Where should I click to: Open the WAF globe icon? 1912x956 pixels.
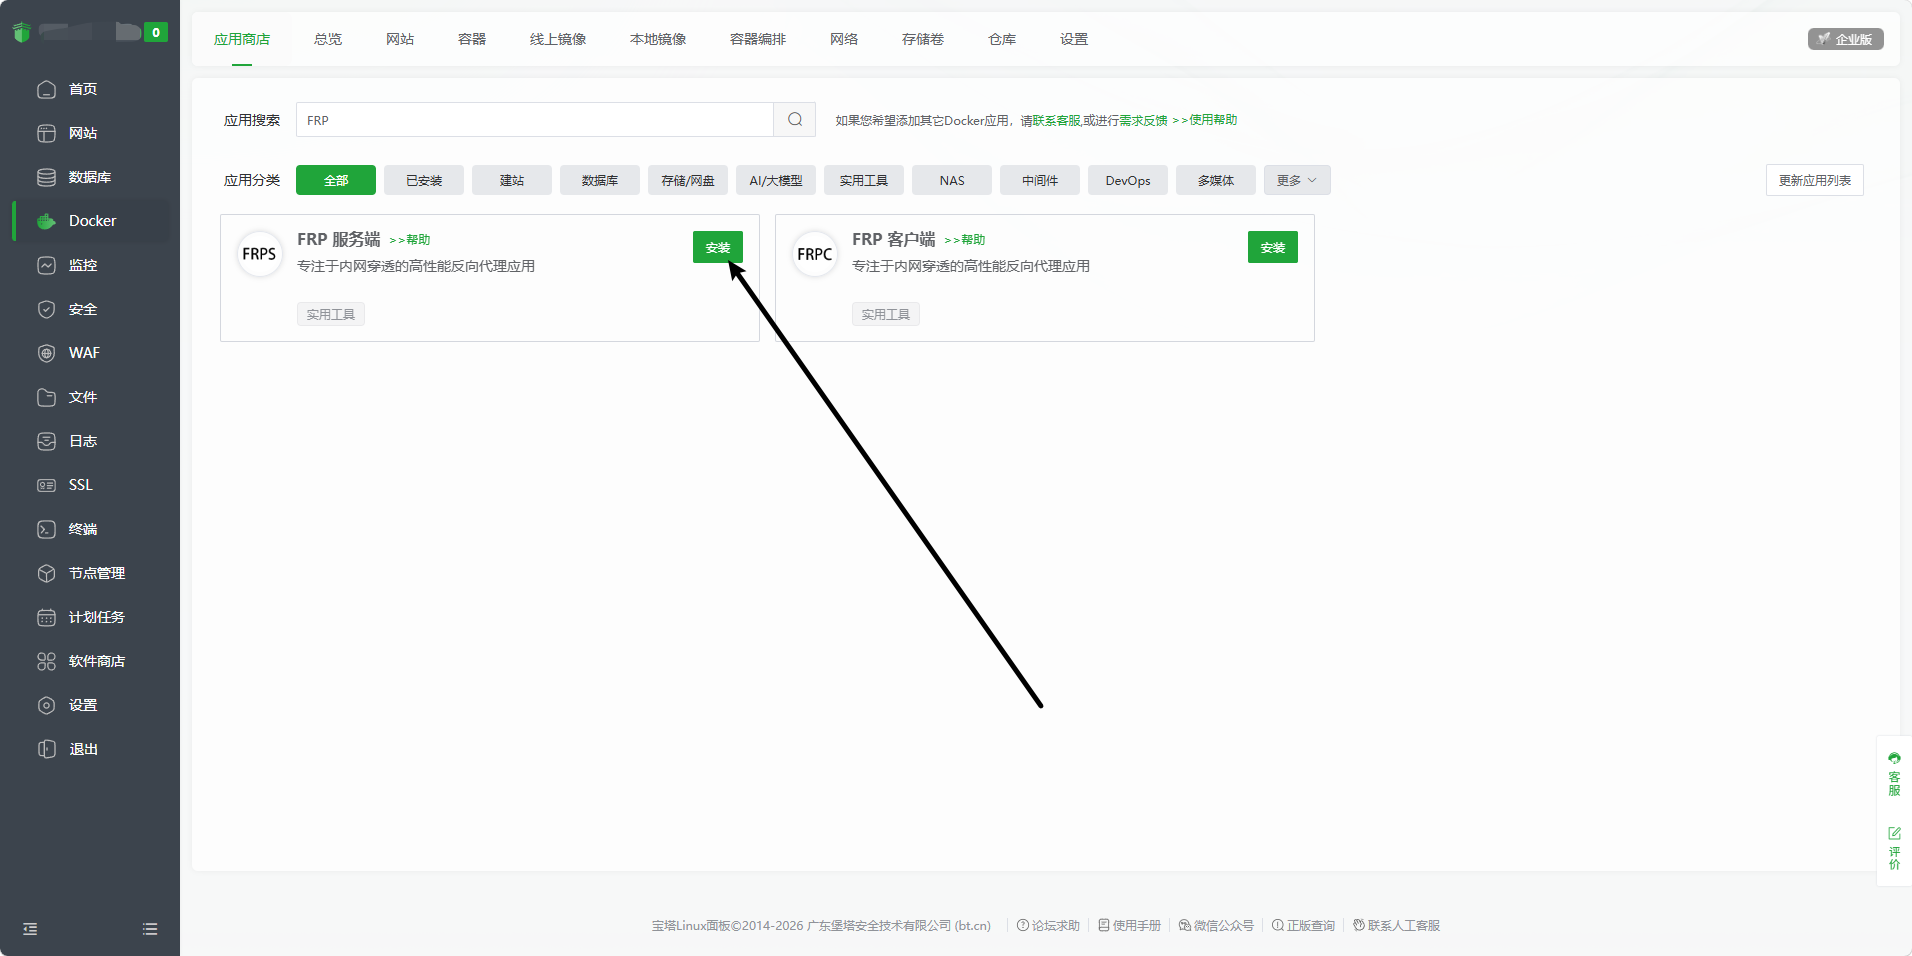(x=46, y=353)
